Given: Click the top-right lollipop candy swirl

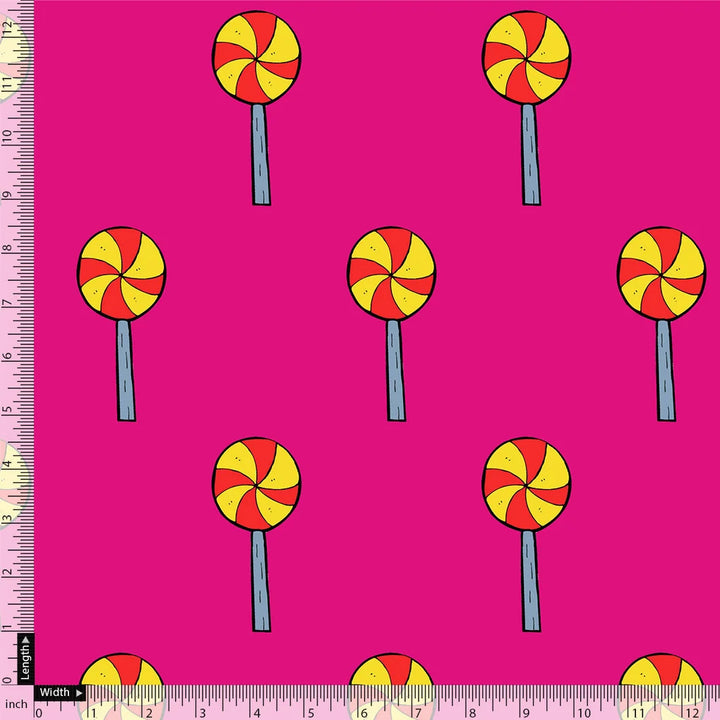Looking at the screenshot, I should [526, 57].
